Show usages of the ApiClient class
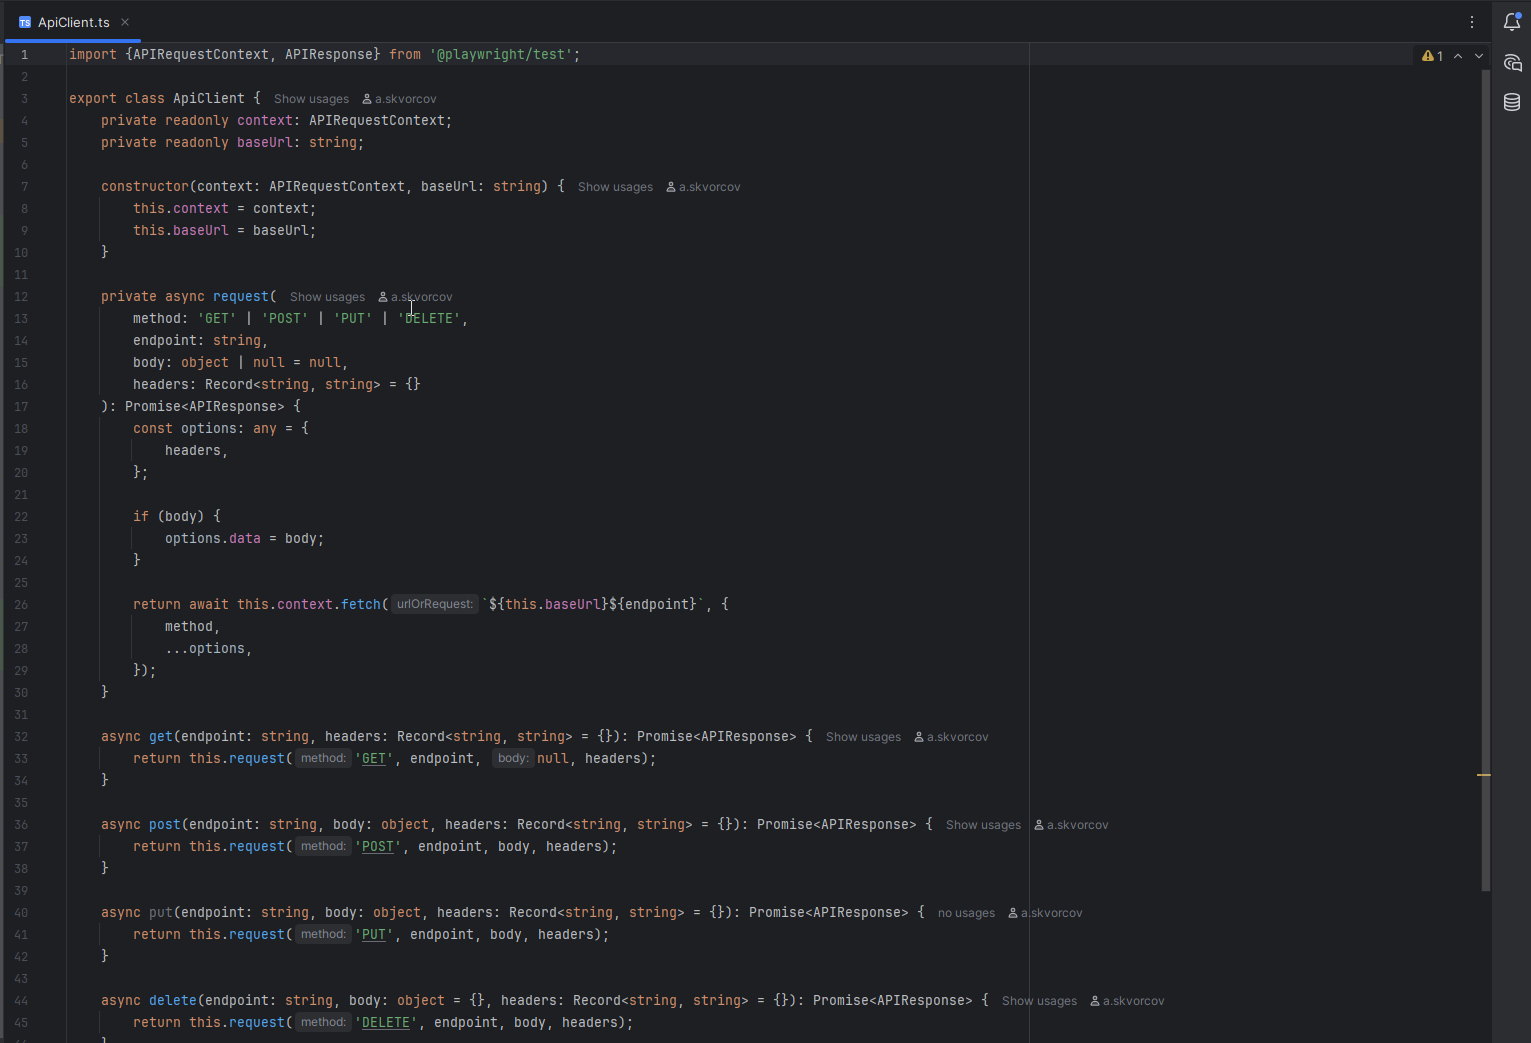1531x1043 pixels. tap(311, 99)
